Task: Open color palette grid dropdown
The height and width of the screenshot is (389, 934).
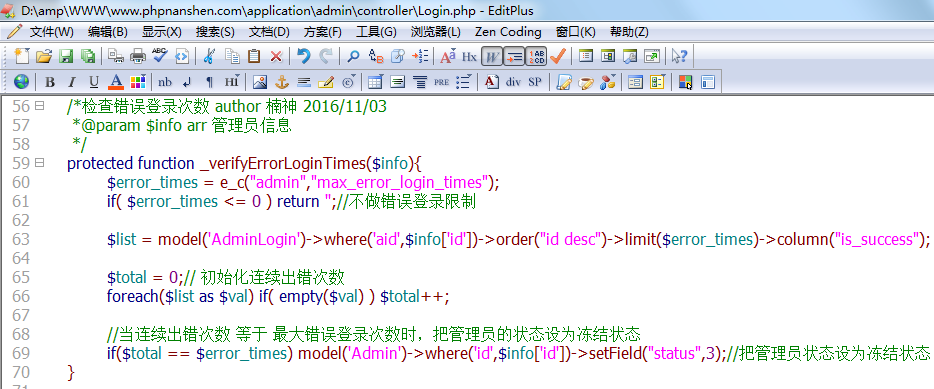Action: (138, 82)
